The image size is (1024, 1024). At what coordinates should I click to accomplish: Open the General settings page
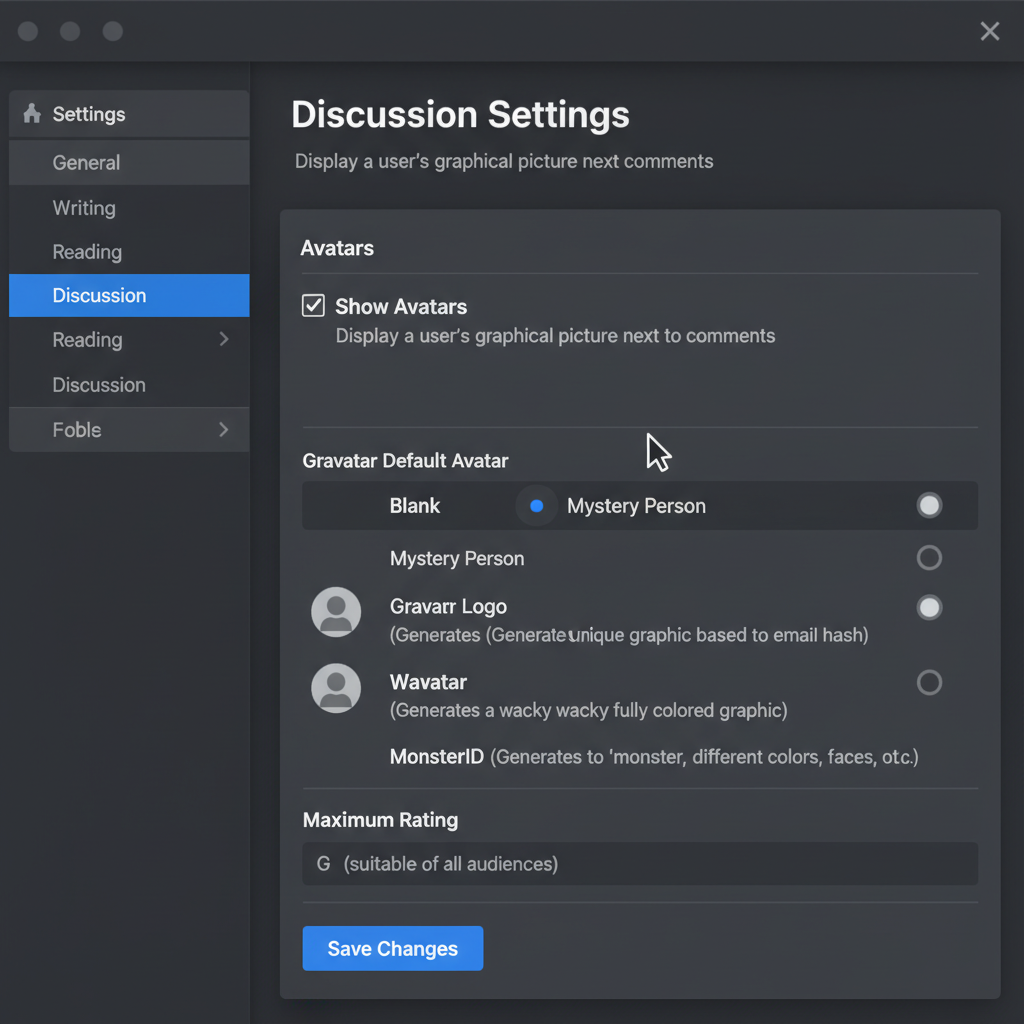click(87, 163)
